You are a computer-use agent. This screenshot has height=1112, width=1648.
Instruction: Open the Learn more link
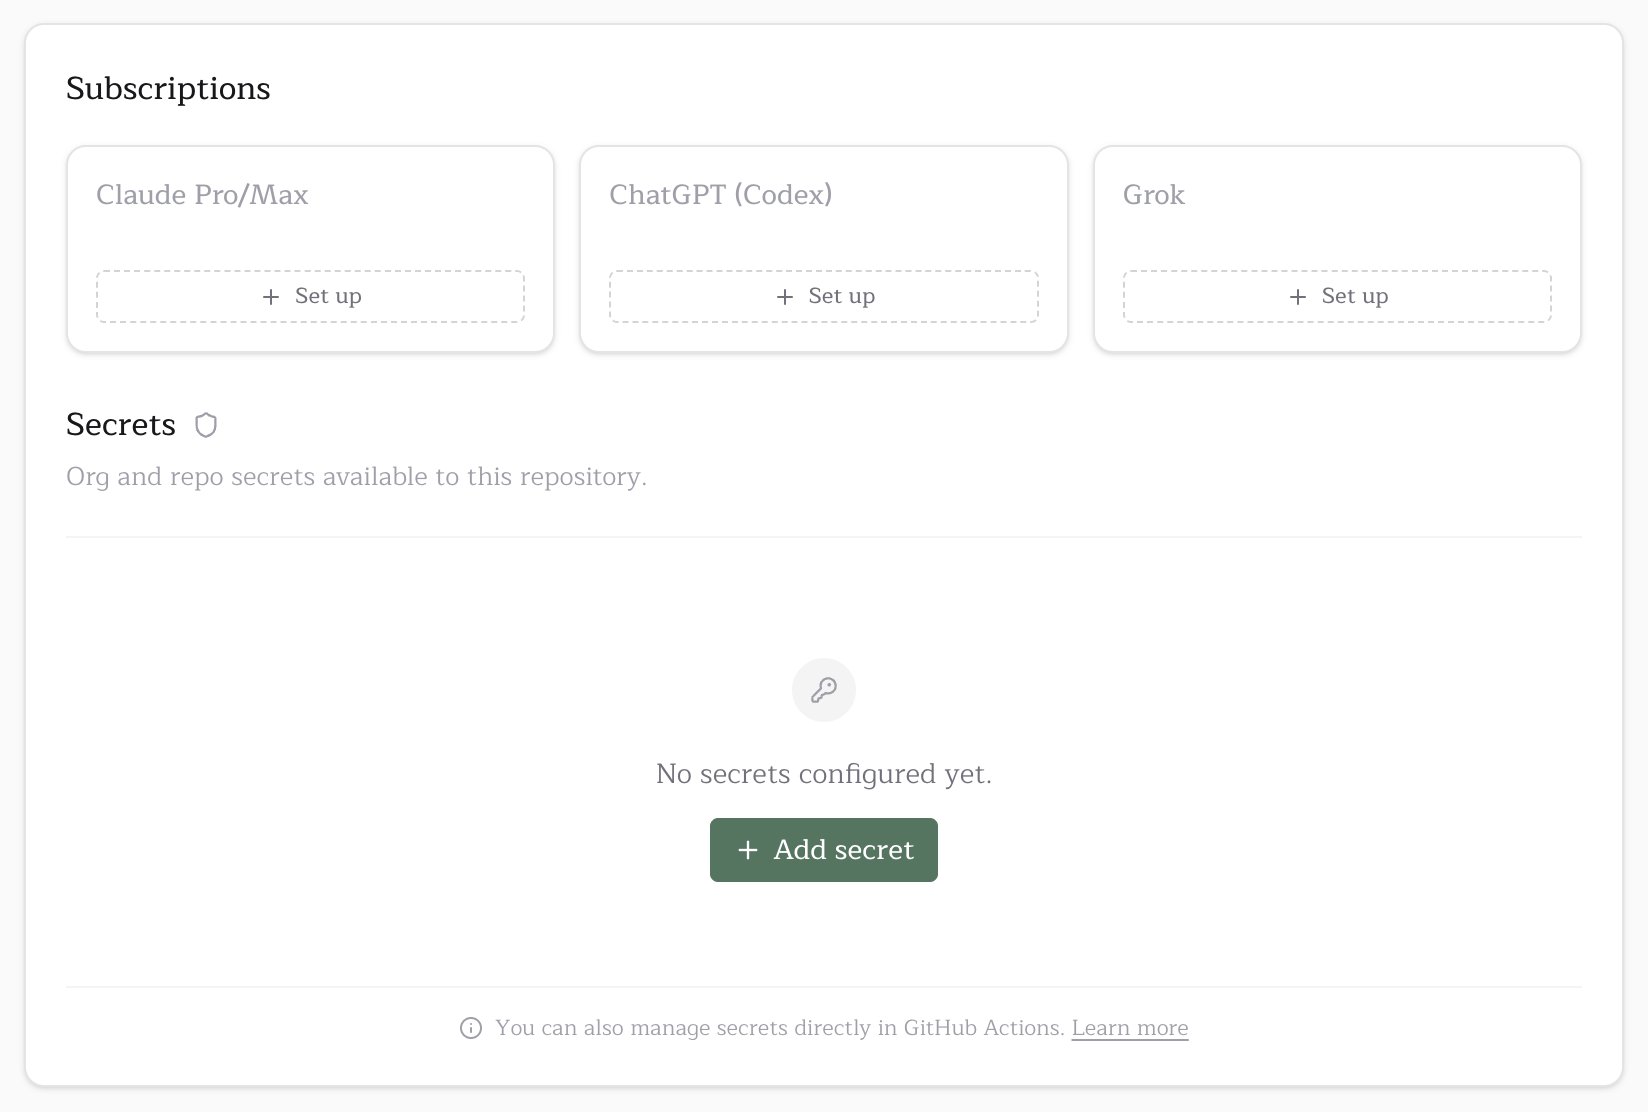coord(1130,1028)
